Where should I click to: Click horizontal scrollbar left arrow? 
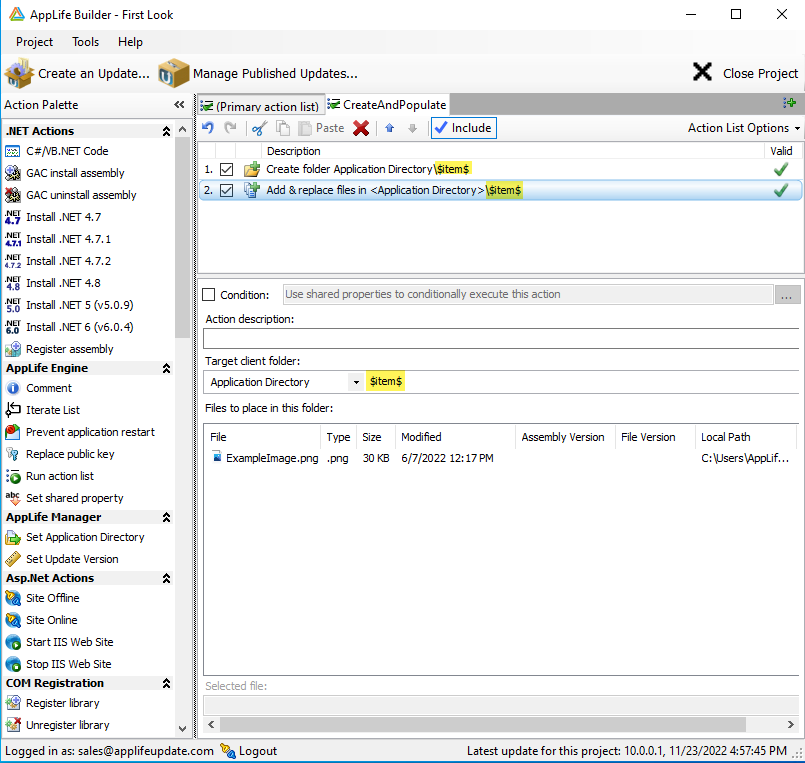[211, 724]
